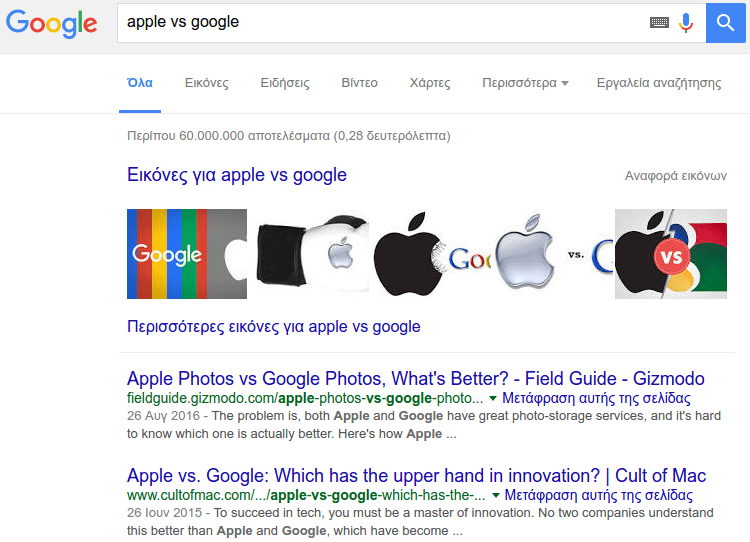The image size is (750, 542).
Task: Activate voice search microphone icon
Action: pyautogui.click(x=686, y=22)
